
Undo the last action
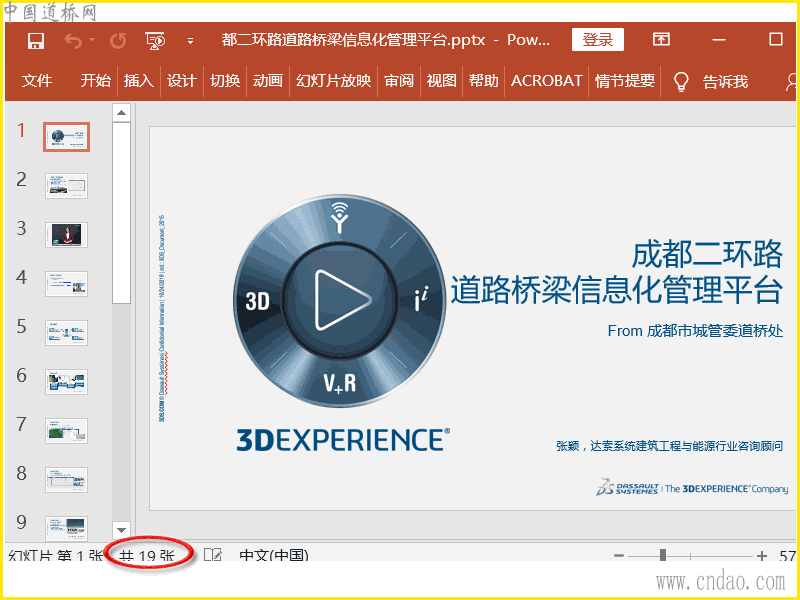coord(73,40)
